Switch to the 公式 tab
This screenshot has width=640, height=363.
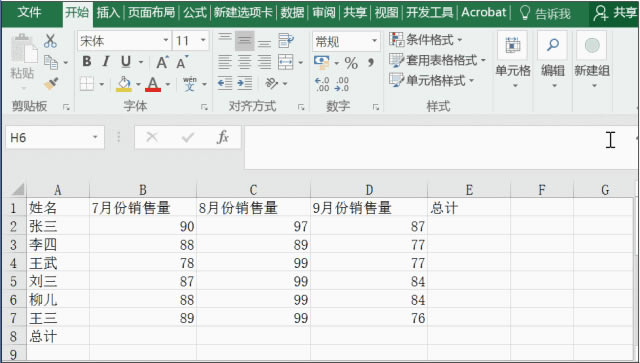click(195, 13)
